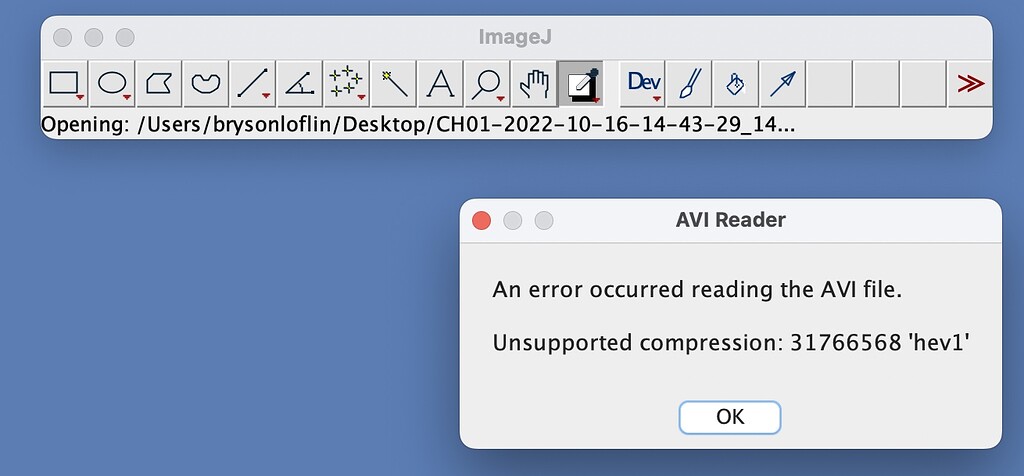
Task: Choose the Flood Fill tool
Action: 736,84
